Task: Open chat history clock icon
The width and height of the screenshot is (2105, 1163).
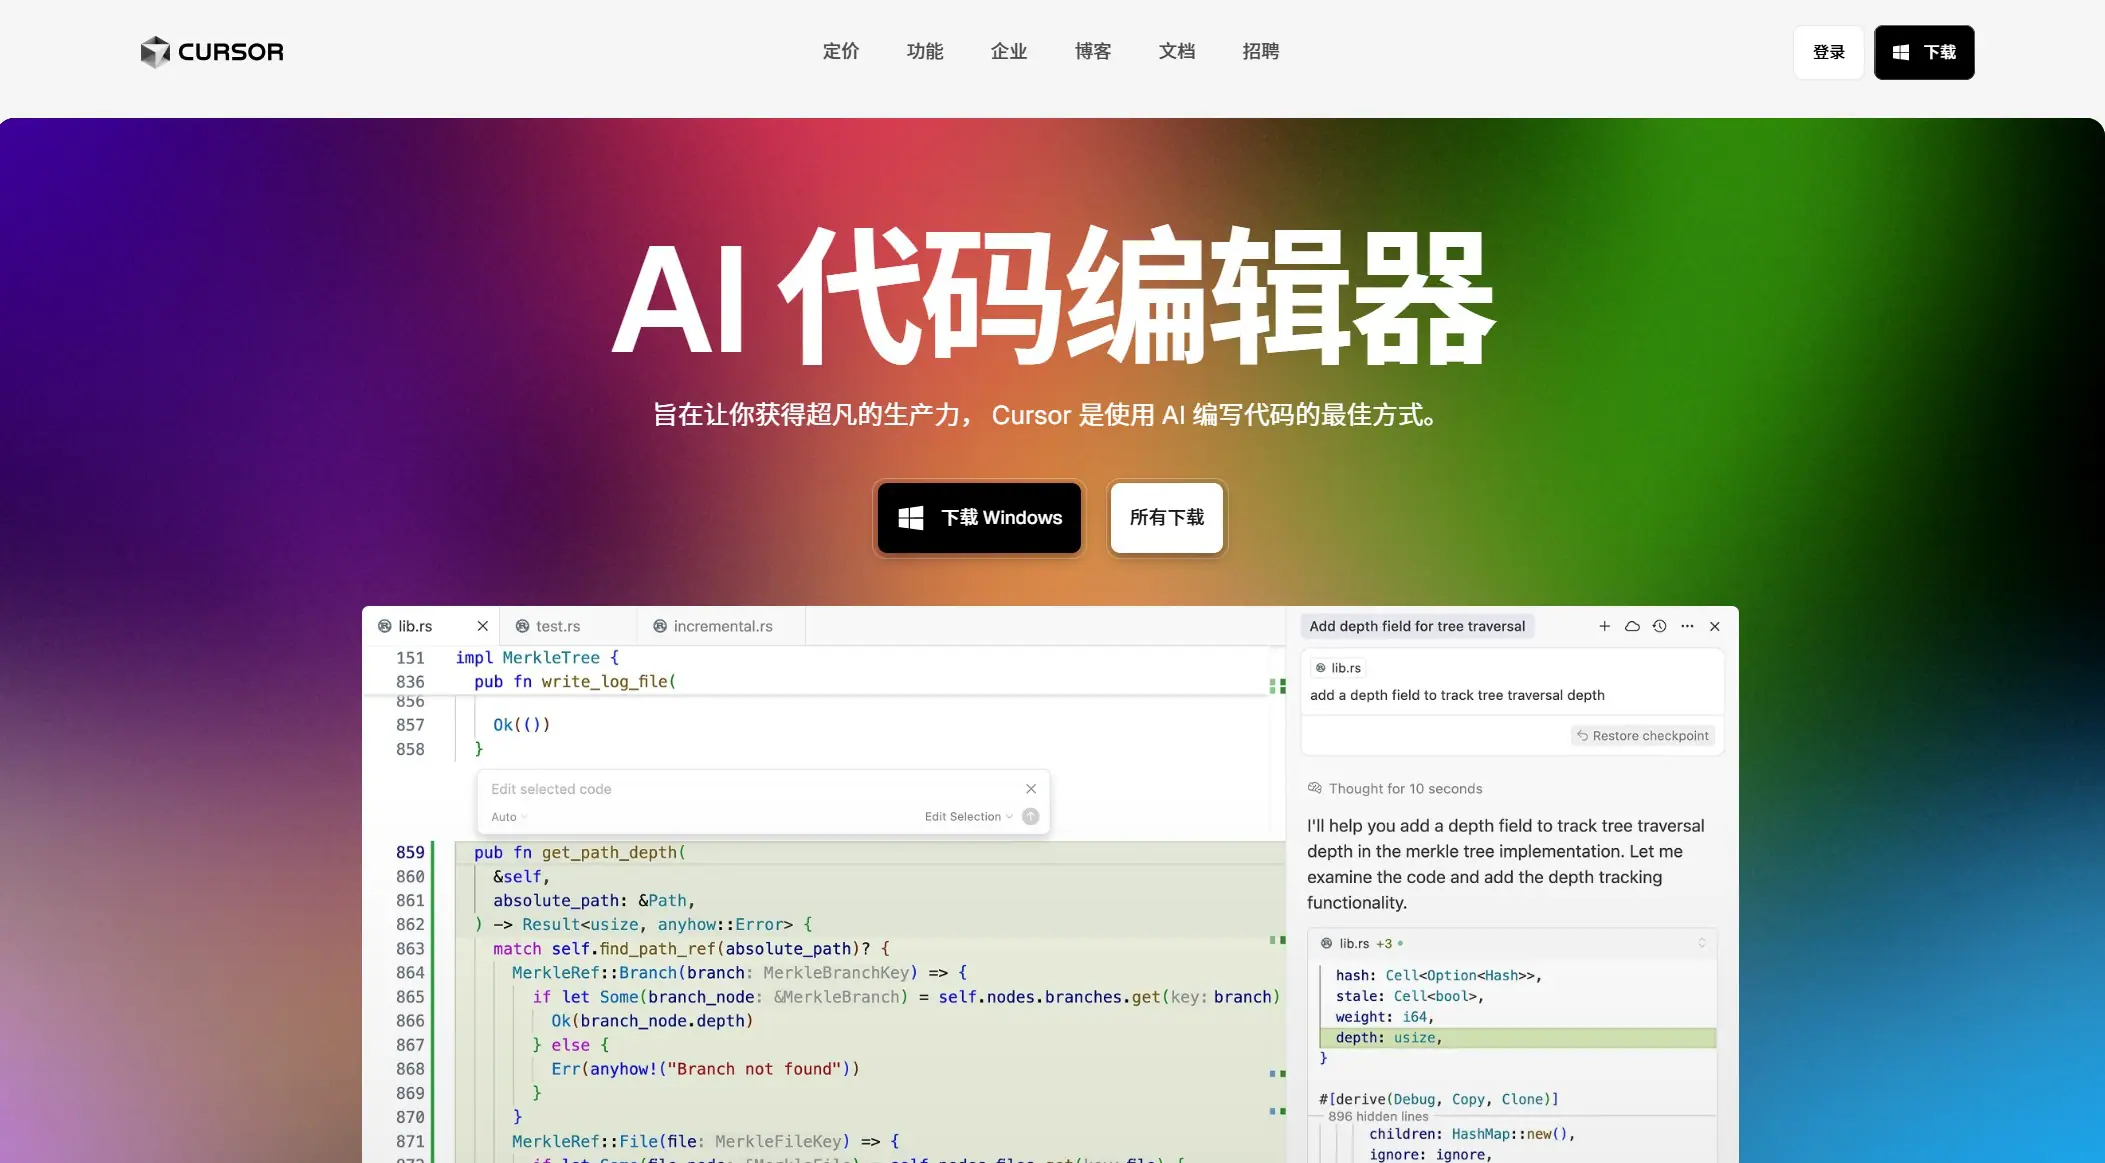Action: point(1660,626)
